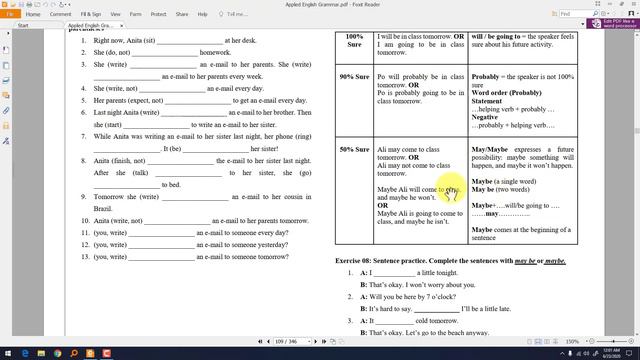Open the Security lock panel icon
Image resolution: width=640 pixels, height=360 pixels.
(x=6, y=126)
